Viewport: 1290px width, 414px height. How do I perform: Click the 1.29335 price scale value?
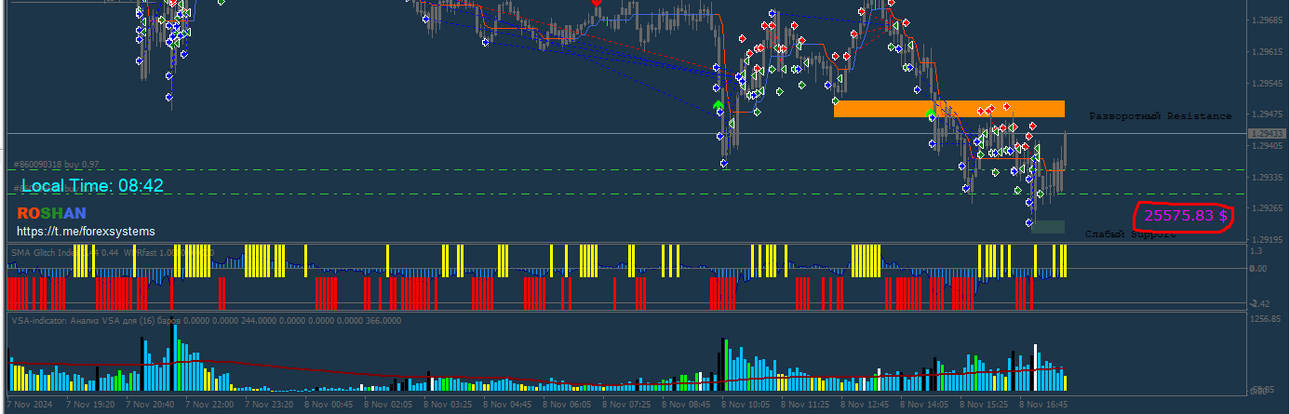[1267, 177]
